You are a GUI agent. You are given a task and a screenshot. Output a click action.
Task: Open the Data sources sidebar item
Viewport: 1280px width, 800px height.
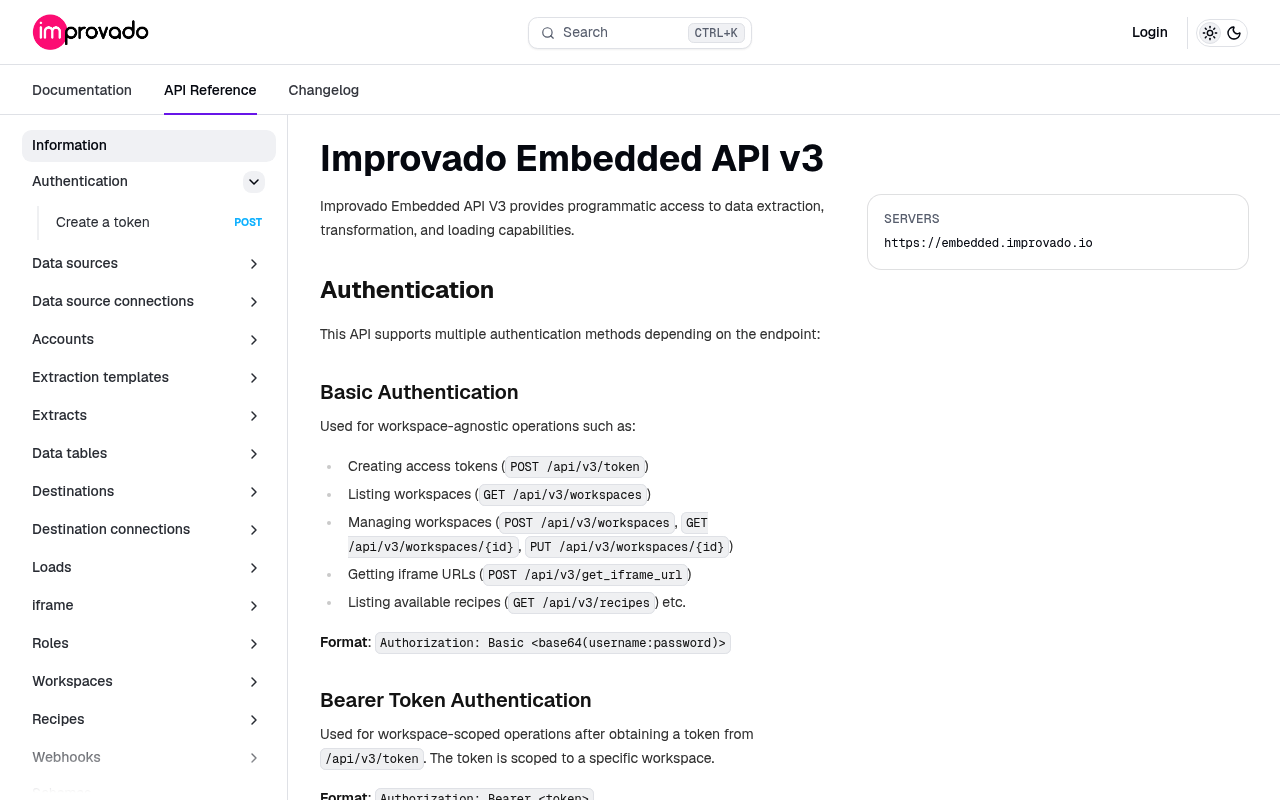tap(75, 263)
